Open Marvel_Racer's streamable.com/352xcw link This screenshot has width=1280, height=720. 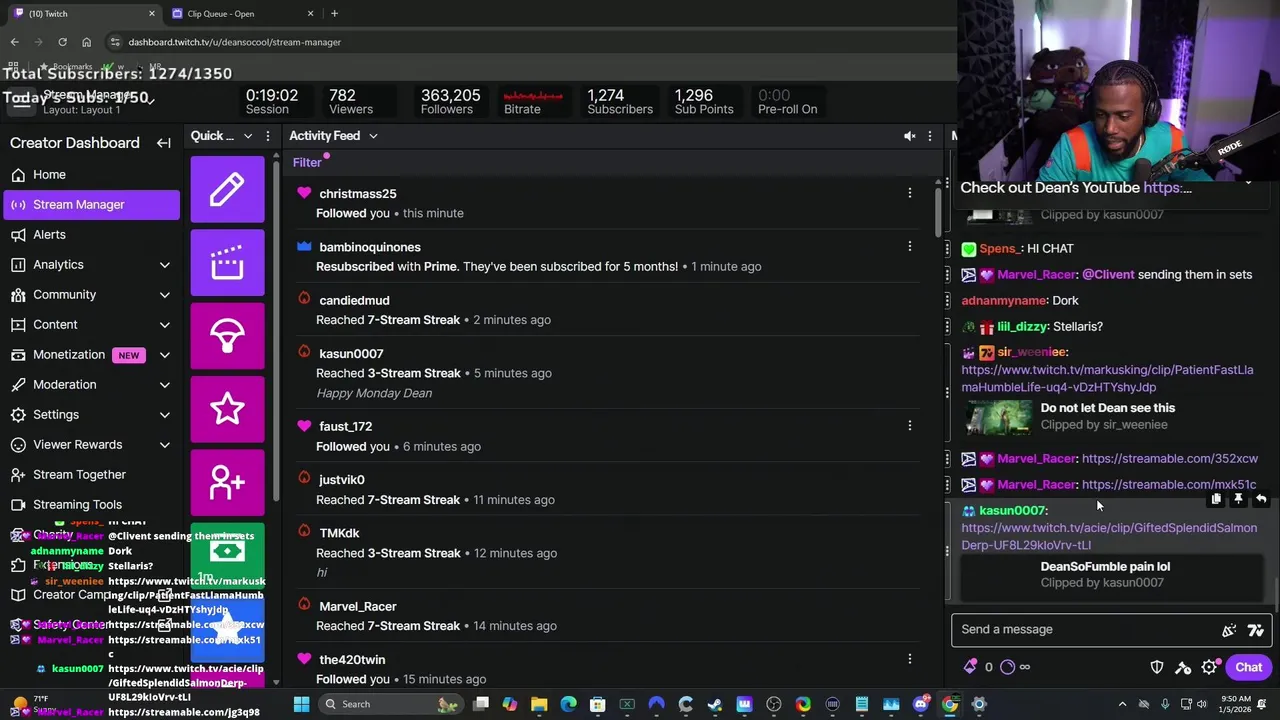point(1170,459)
